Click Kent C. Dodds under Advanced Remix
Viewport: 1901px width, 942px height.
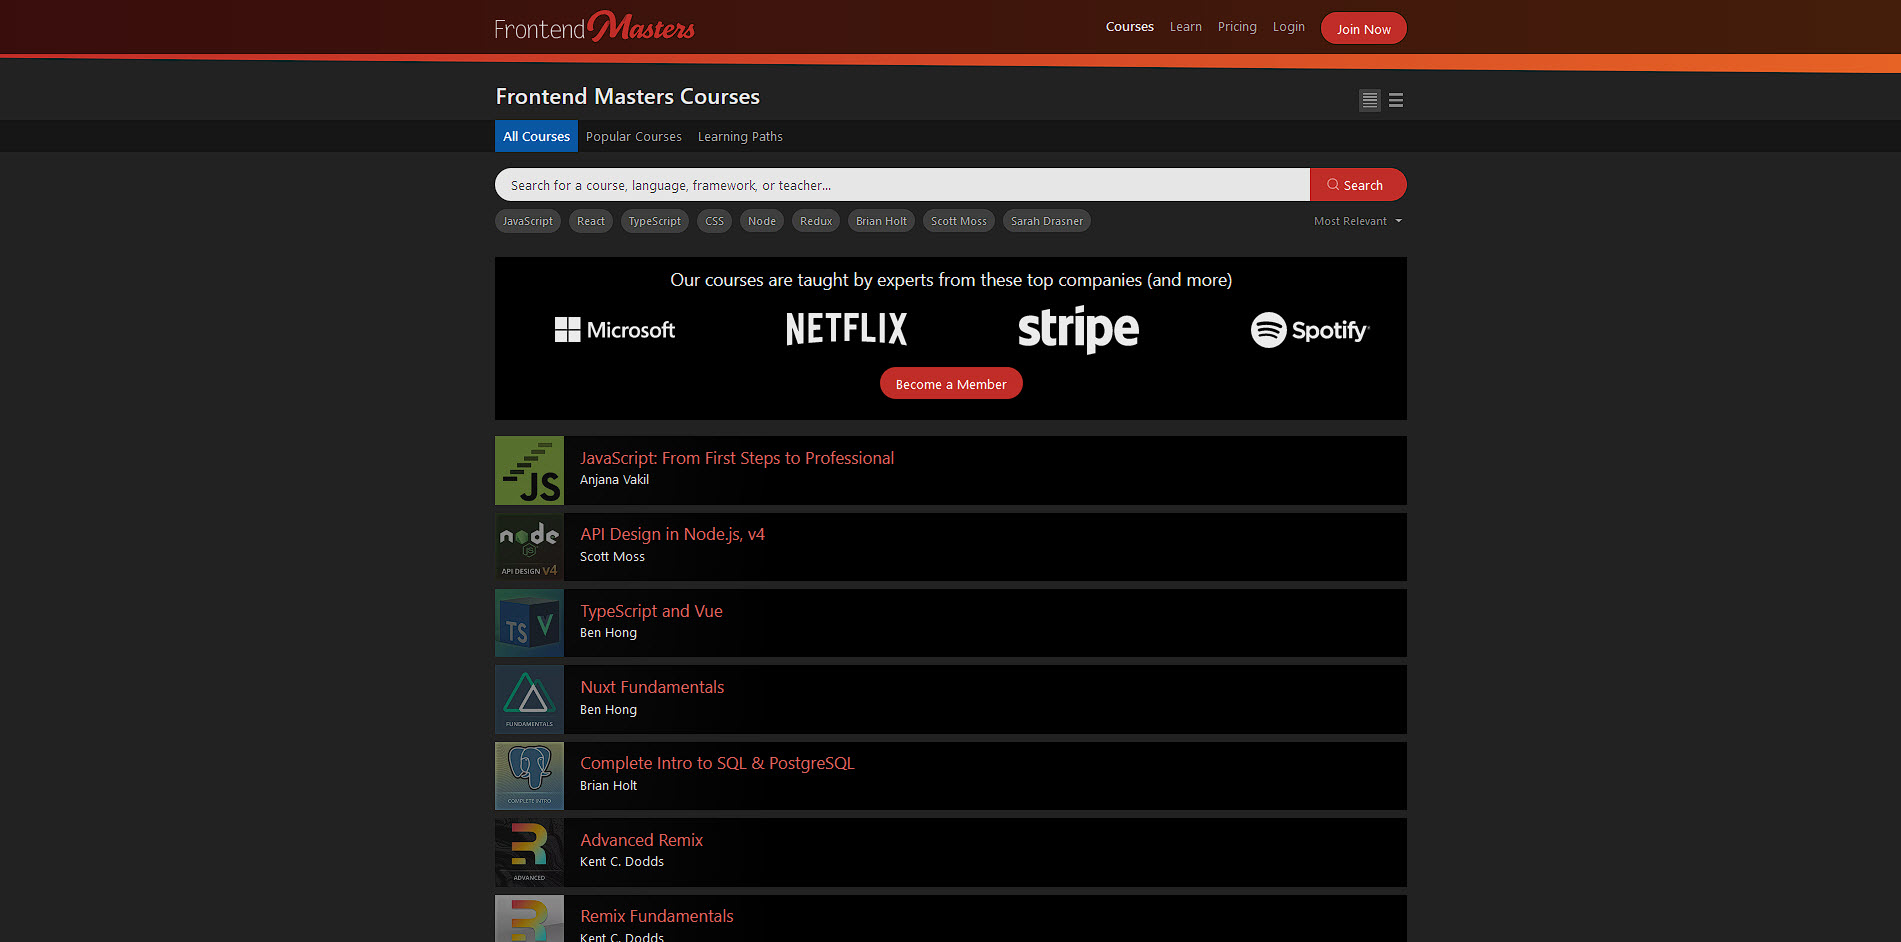tap(622, 862)
